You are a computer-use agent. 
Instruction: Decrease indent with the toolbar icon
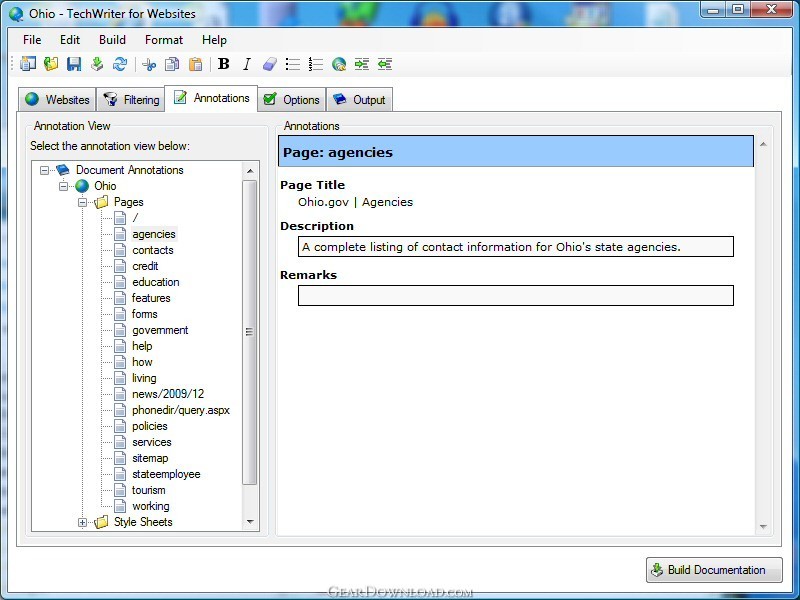(385, 64)
